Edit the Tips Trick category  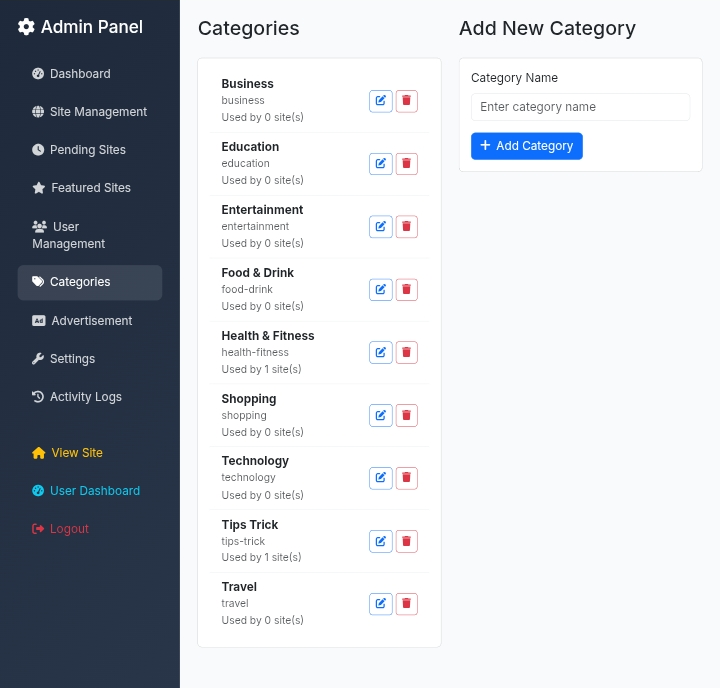point(381,541)
